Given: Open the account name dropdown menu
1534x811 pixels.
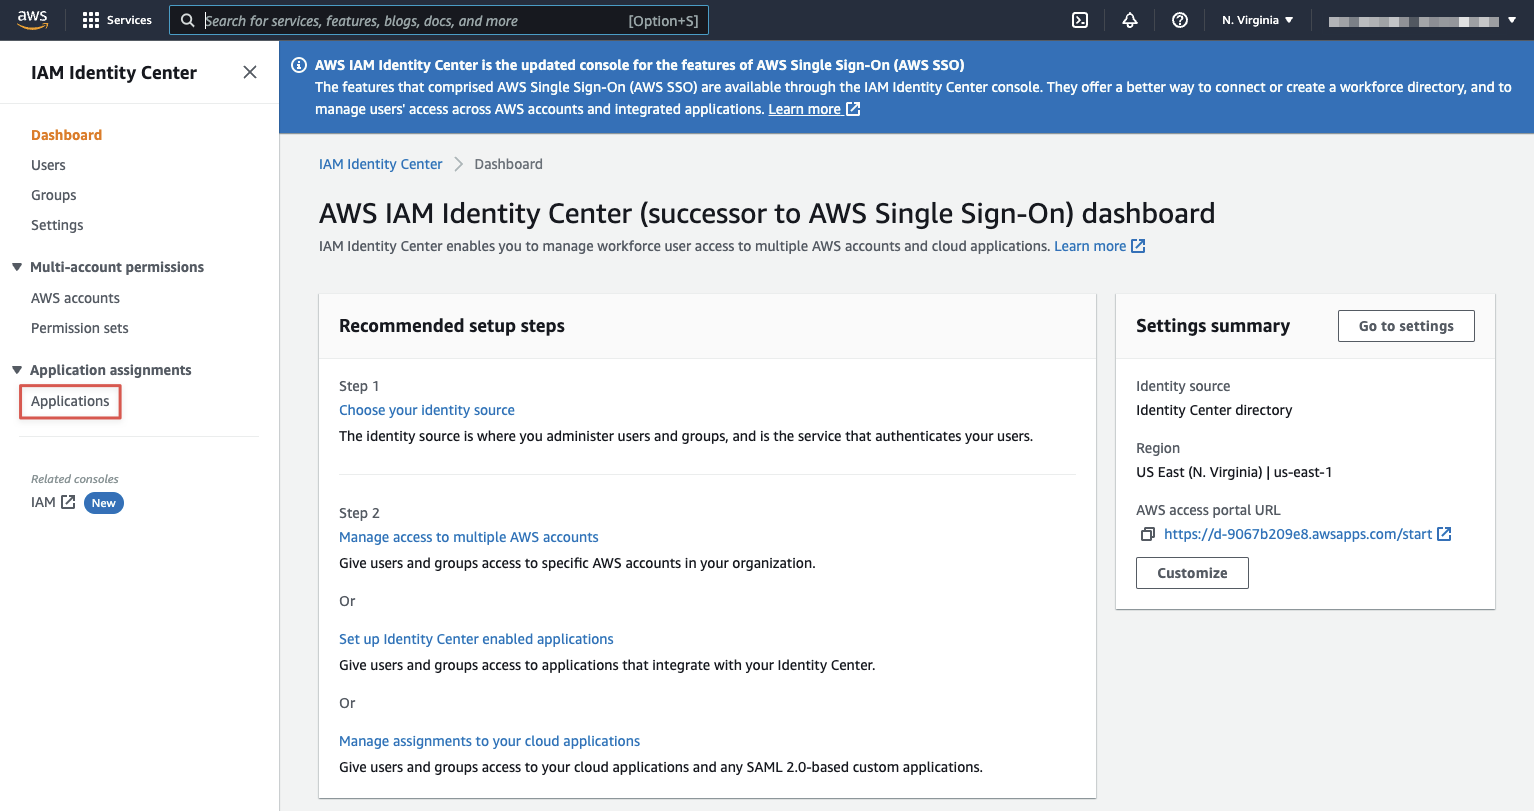Looking at the screenshot, I should pos(1421,20).
